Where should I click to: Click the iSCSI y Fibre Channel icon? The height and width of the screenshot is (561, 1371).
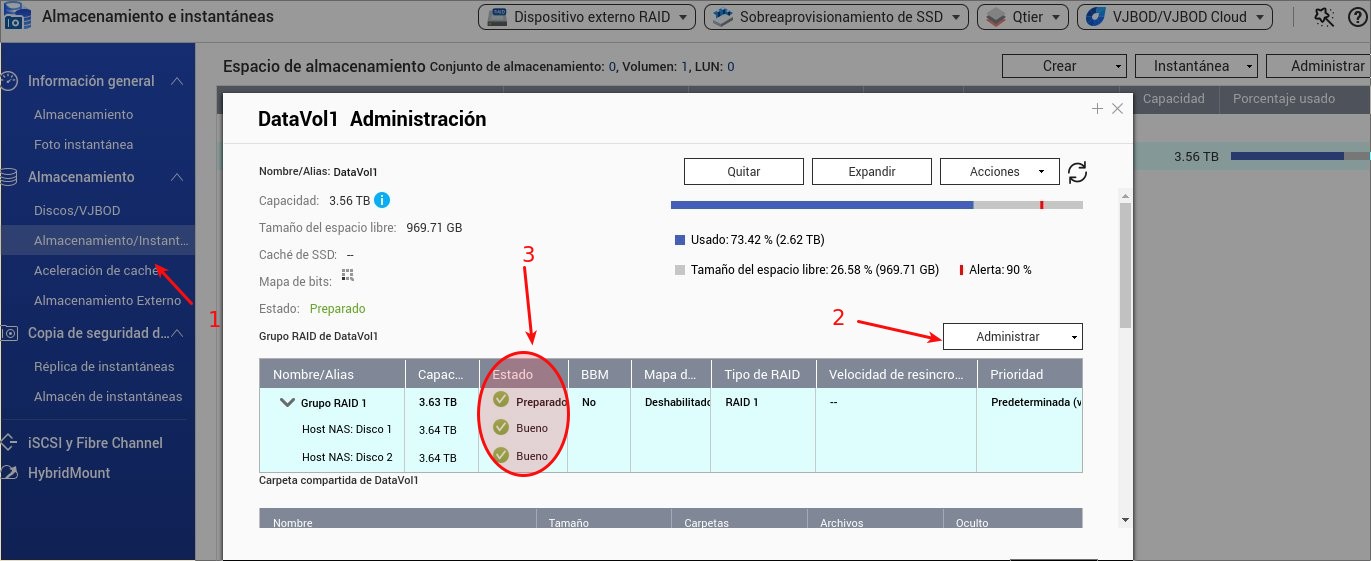(9, 443)
